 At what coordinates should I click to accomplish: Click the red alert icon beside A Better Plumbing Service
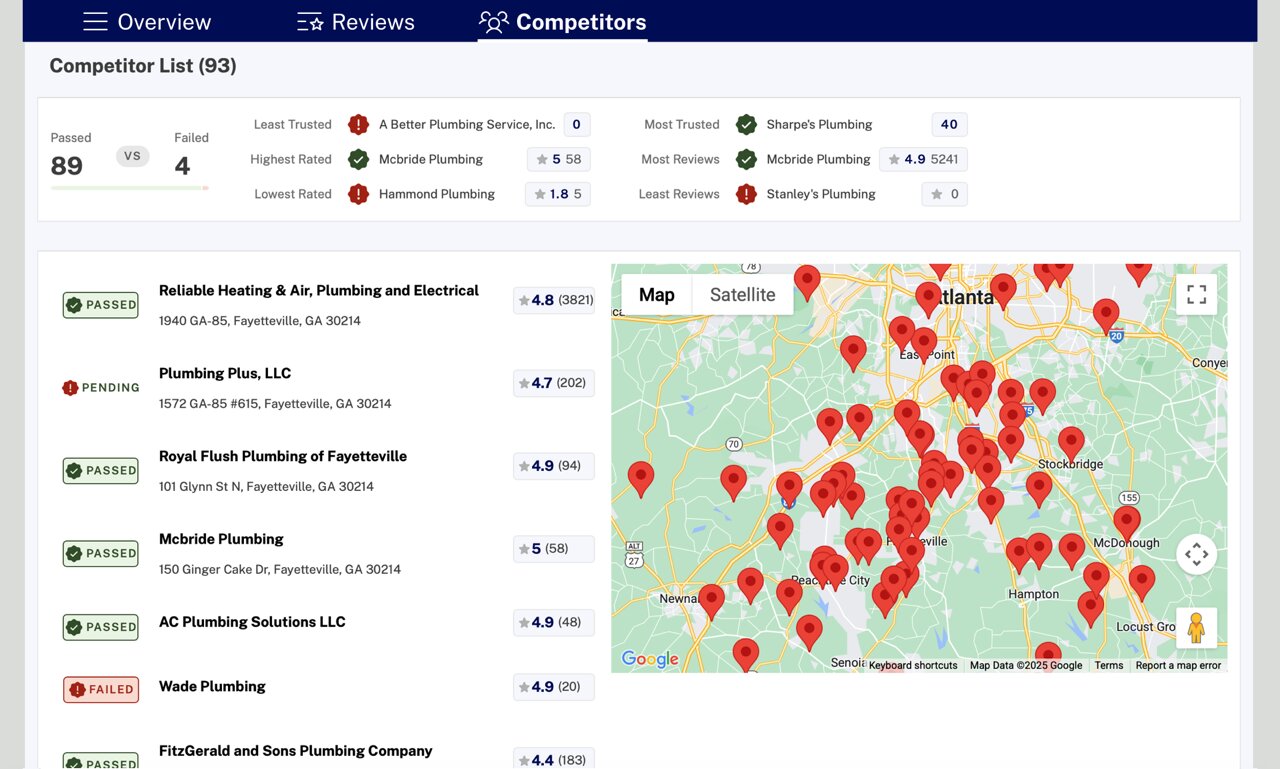358,125
